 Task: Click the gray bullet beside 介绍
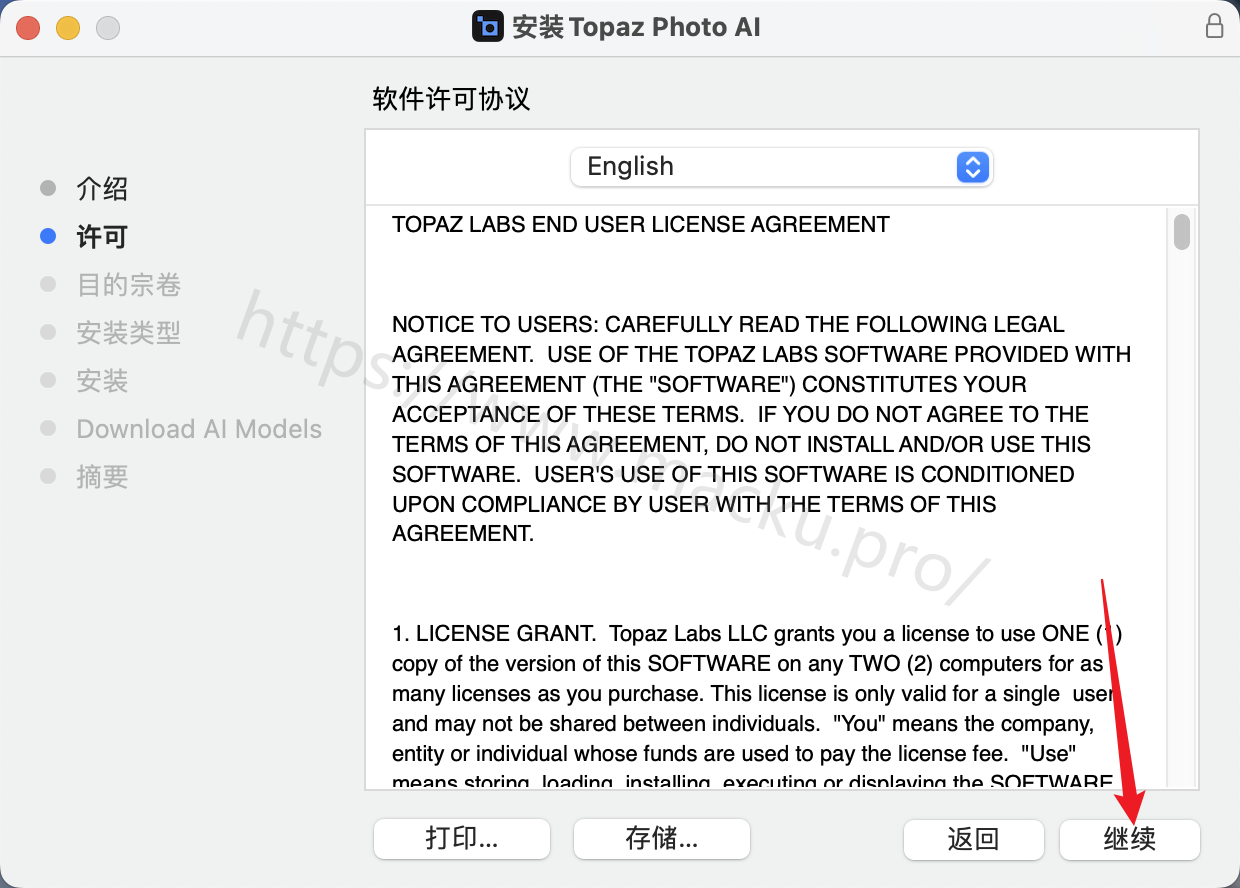tap(48, 189)
